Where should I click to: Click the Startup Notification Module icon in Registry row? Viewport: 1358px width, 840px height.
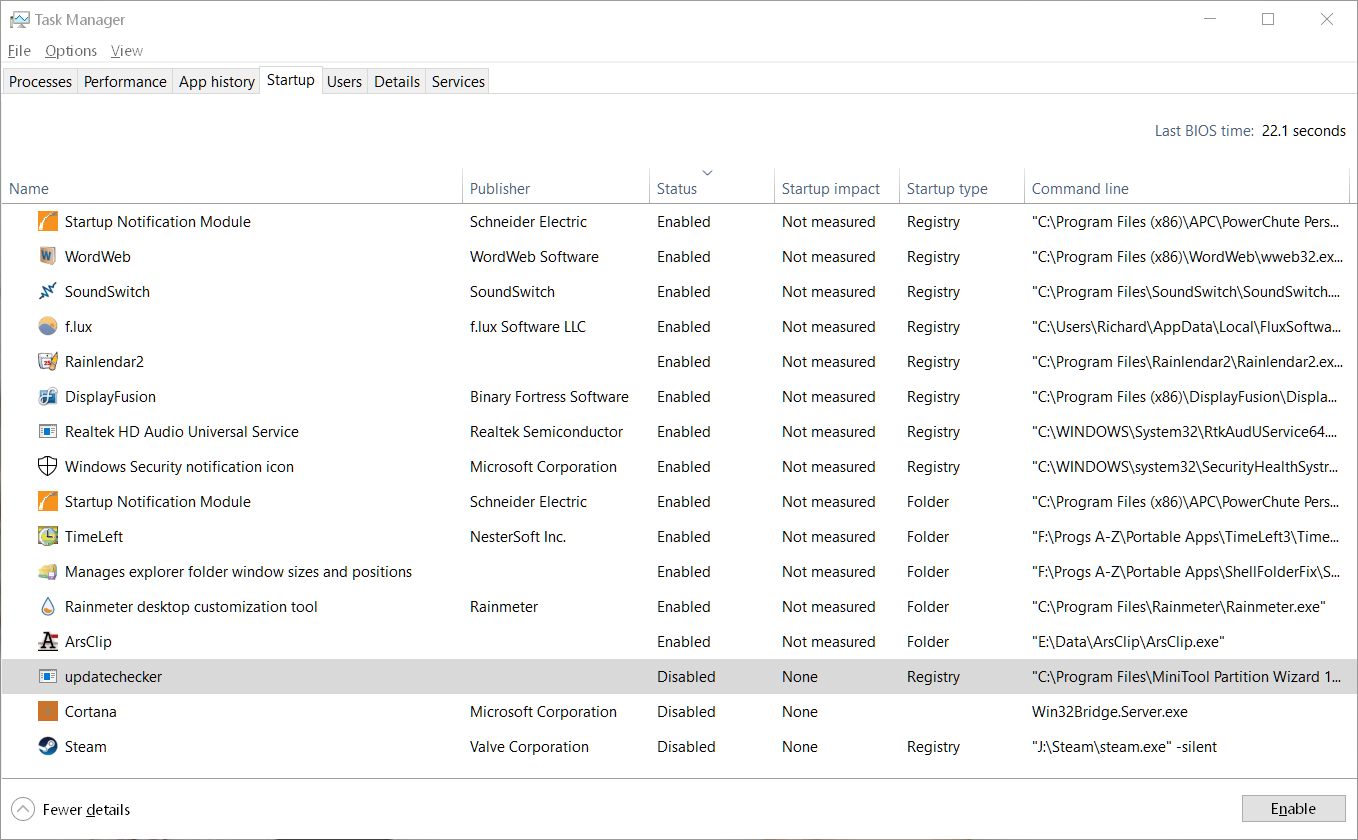coord(48,222)
